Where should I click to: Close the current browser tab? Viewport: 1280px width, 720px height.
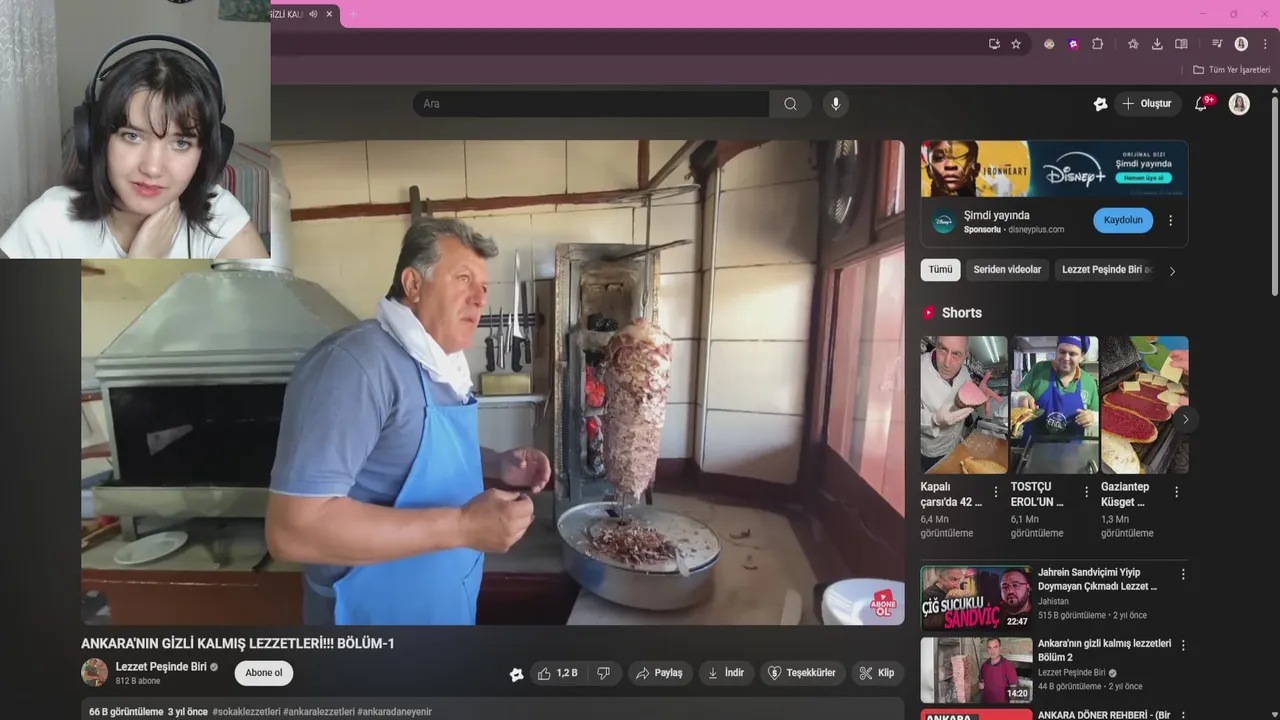330,14
